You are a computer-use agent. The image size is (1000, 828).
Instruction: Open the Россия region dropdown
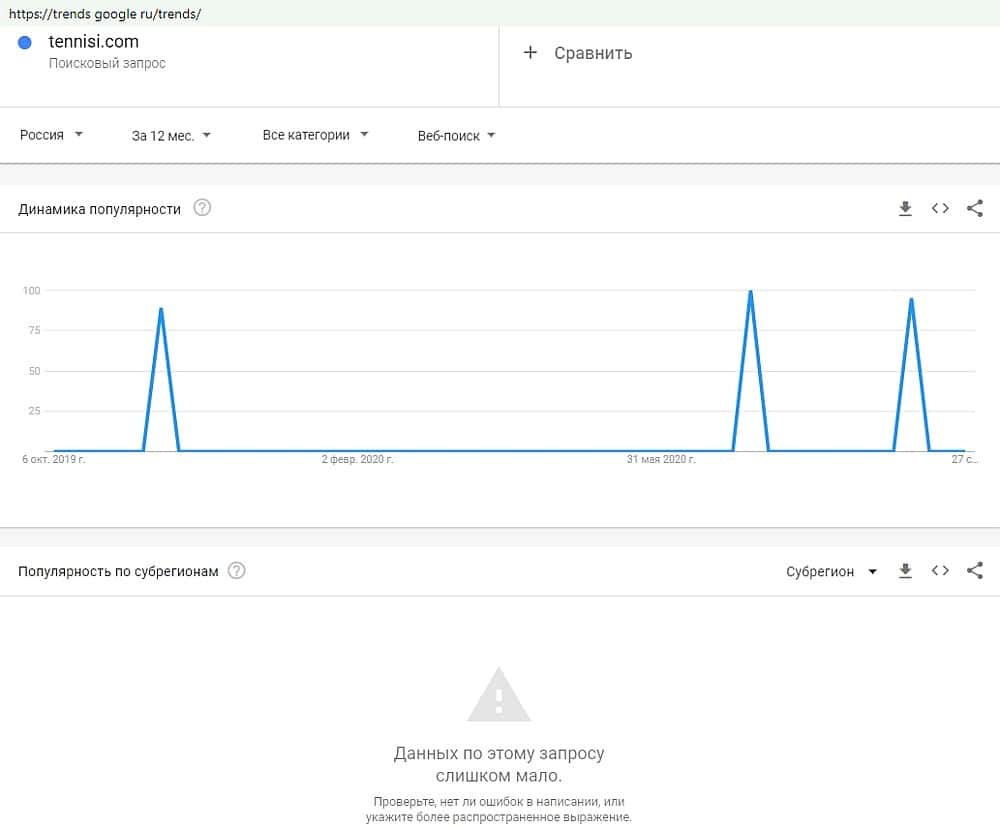(x=51, y=135)
